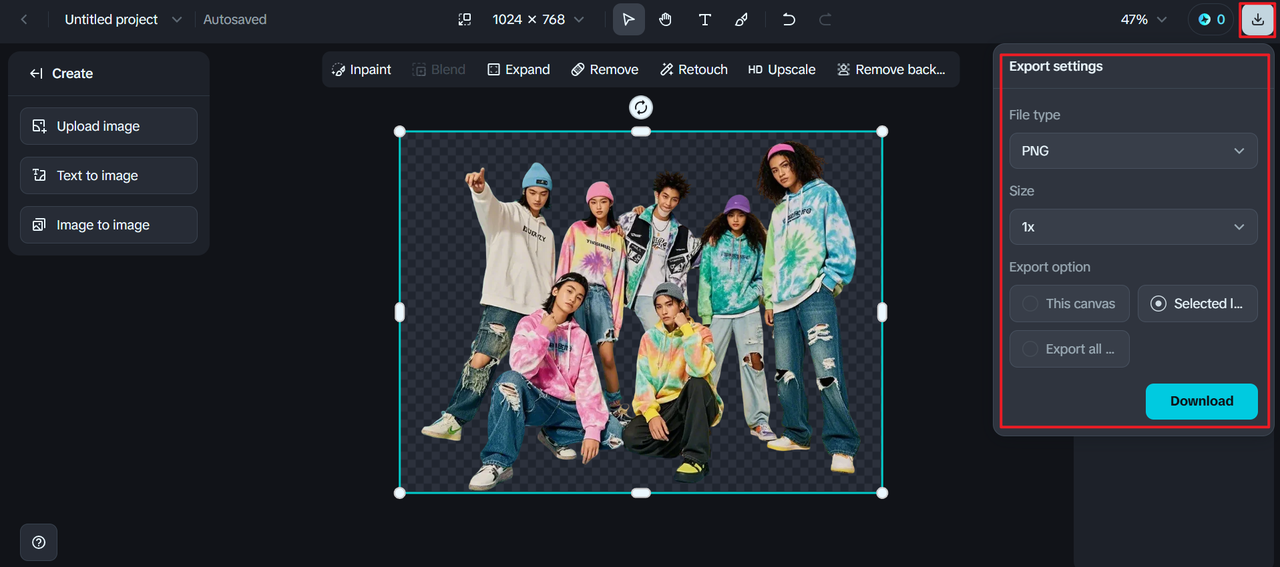Screen dimensions: 1280x567
Task: Click the Export settings heading
Action: (1056, 66)
